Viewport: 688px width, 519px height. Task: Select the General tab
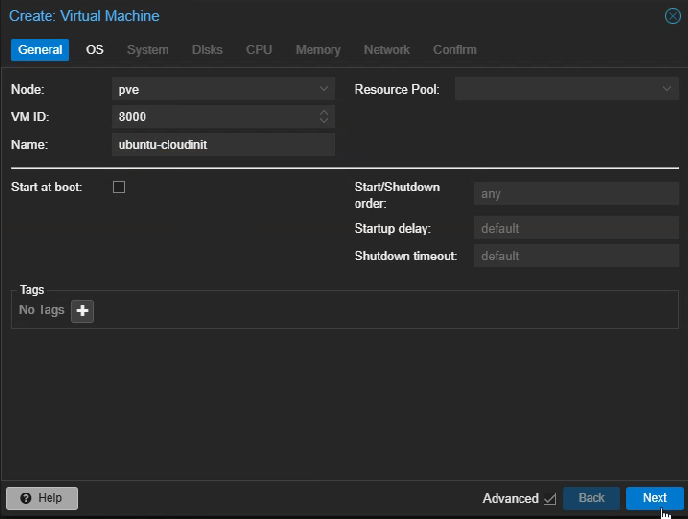click(40, 50)
